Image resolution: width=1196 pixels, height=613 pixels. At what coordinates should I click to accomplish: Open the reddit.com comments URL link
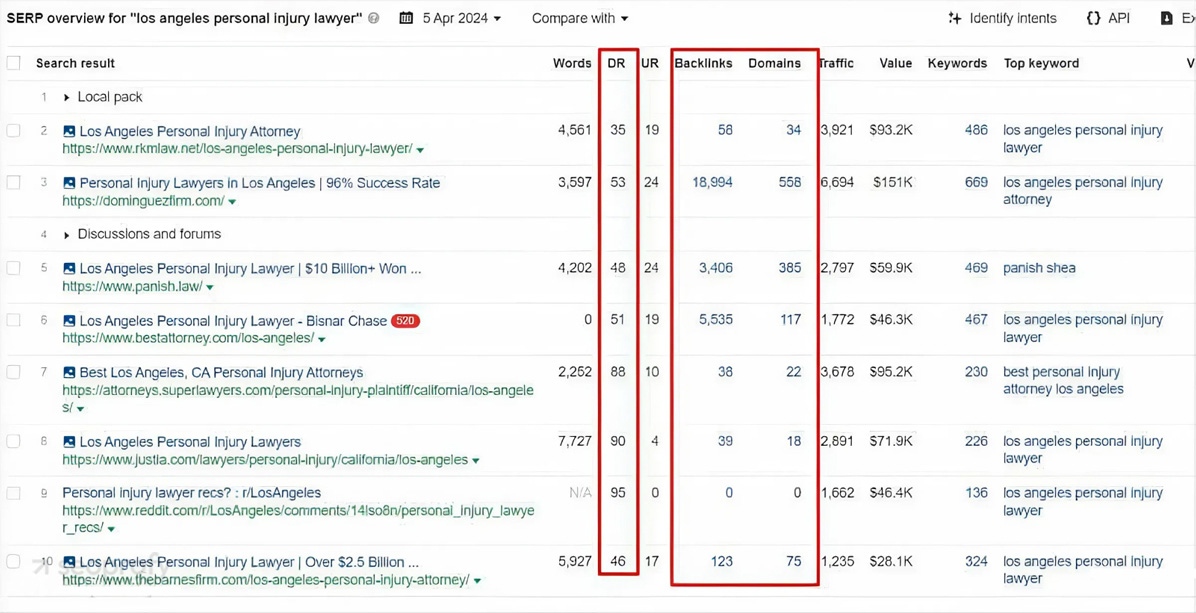point(298,519)
